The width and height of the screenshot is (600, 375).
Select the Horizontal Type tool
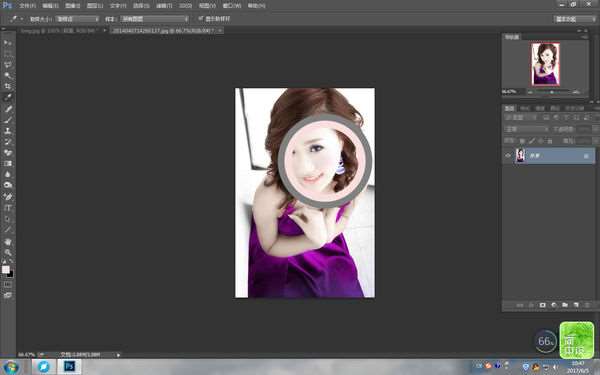click(x=8, y=208)
